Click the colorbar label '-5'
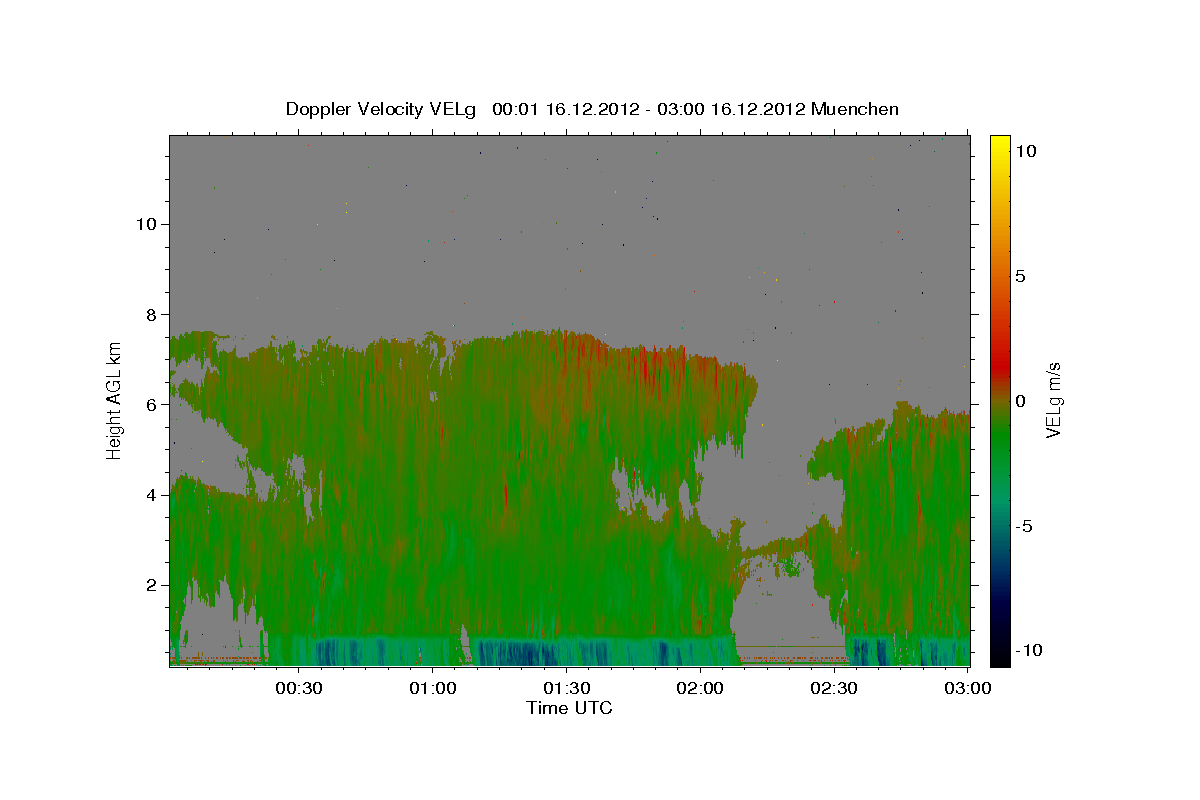 [1026, 526]
